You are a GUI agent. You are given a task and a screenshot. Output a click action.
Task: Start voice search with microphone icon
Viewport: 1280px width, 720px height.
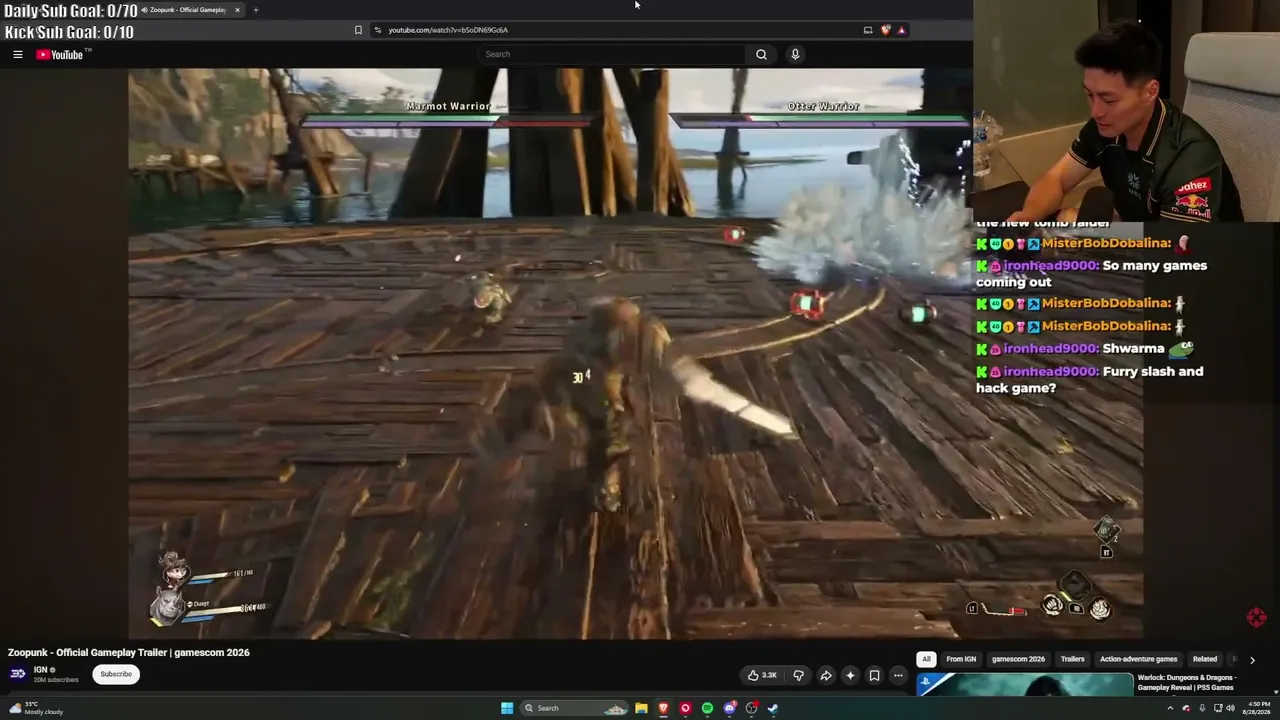[x=795, y=54]
